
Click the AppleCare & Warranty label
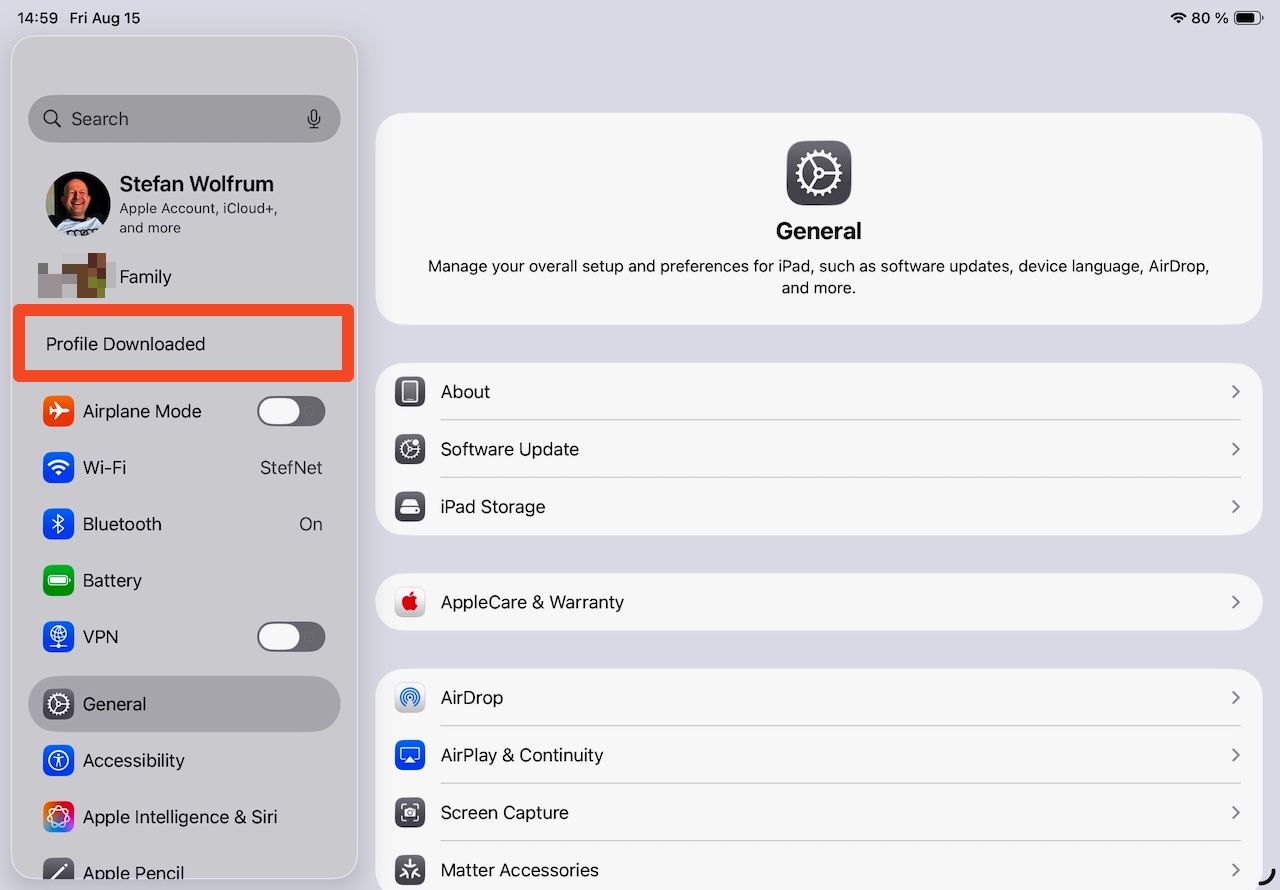[x=532, y=602]
